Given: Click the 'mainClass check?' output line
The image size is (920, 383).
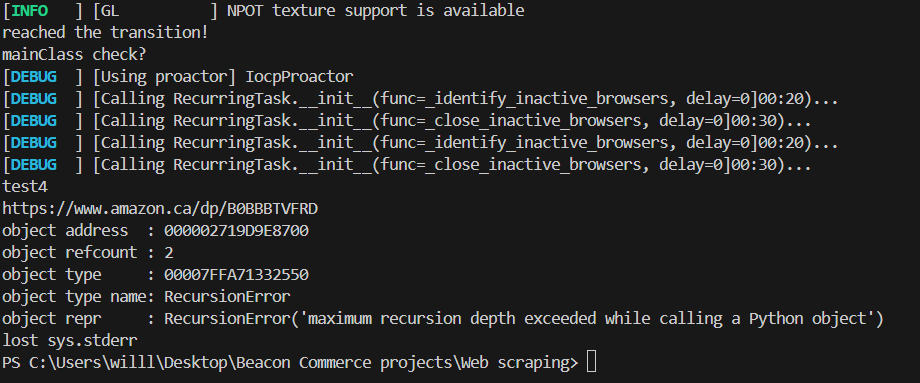Looking at the screenshot, I should tap(74, 55).
